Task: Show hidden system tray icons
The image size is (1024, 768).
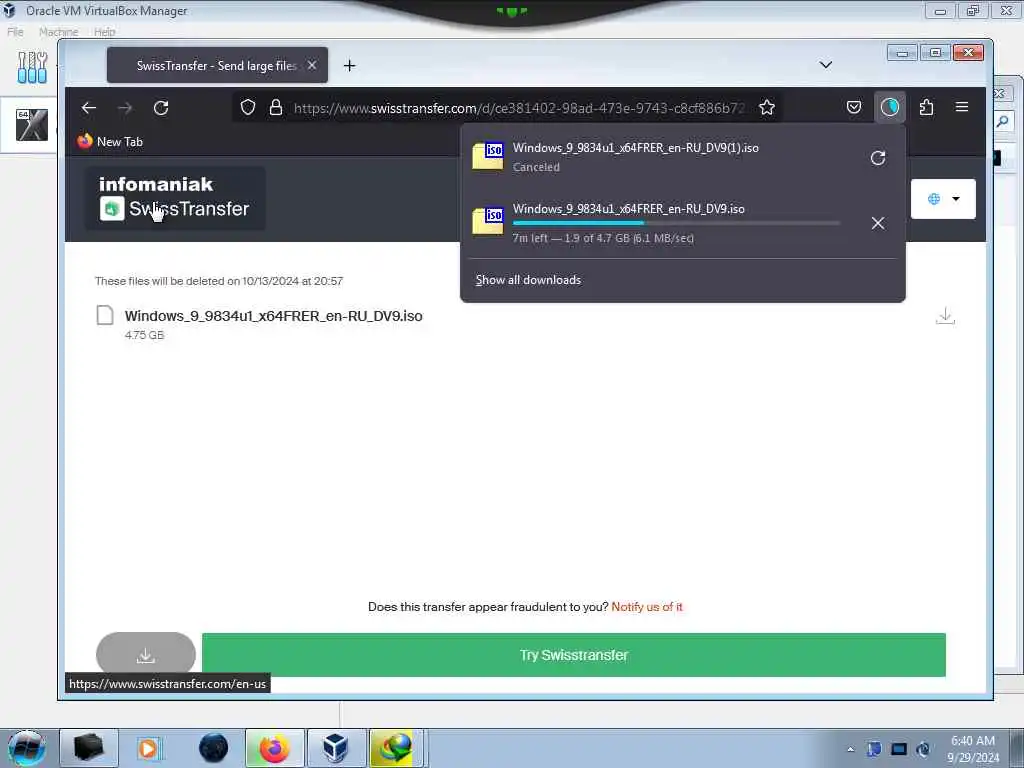Action: 850,749
